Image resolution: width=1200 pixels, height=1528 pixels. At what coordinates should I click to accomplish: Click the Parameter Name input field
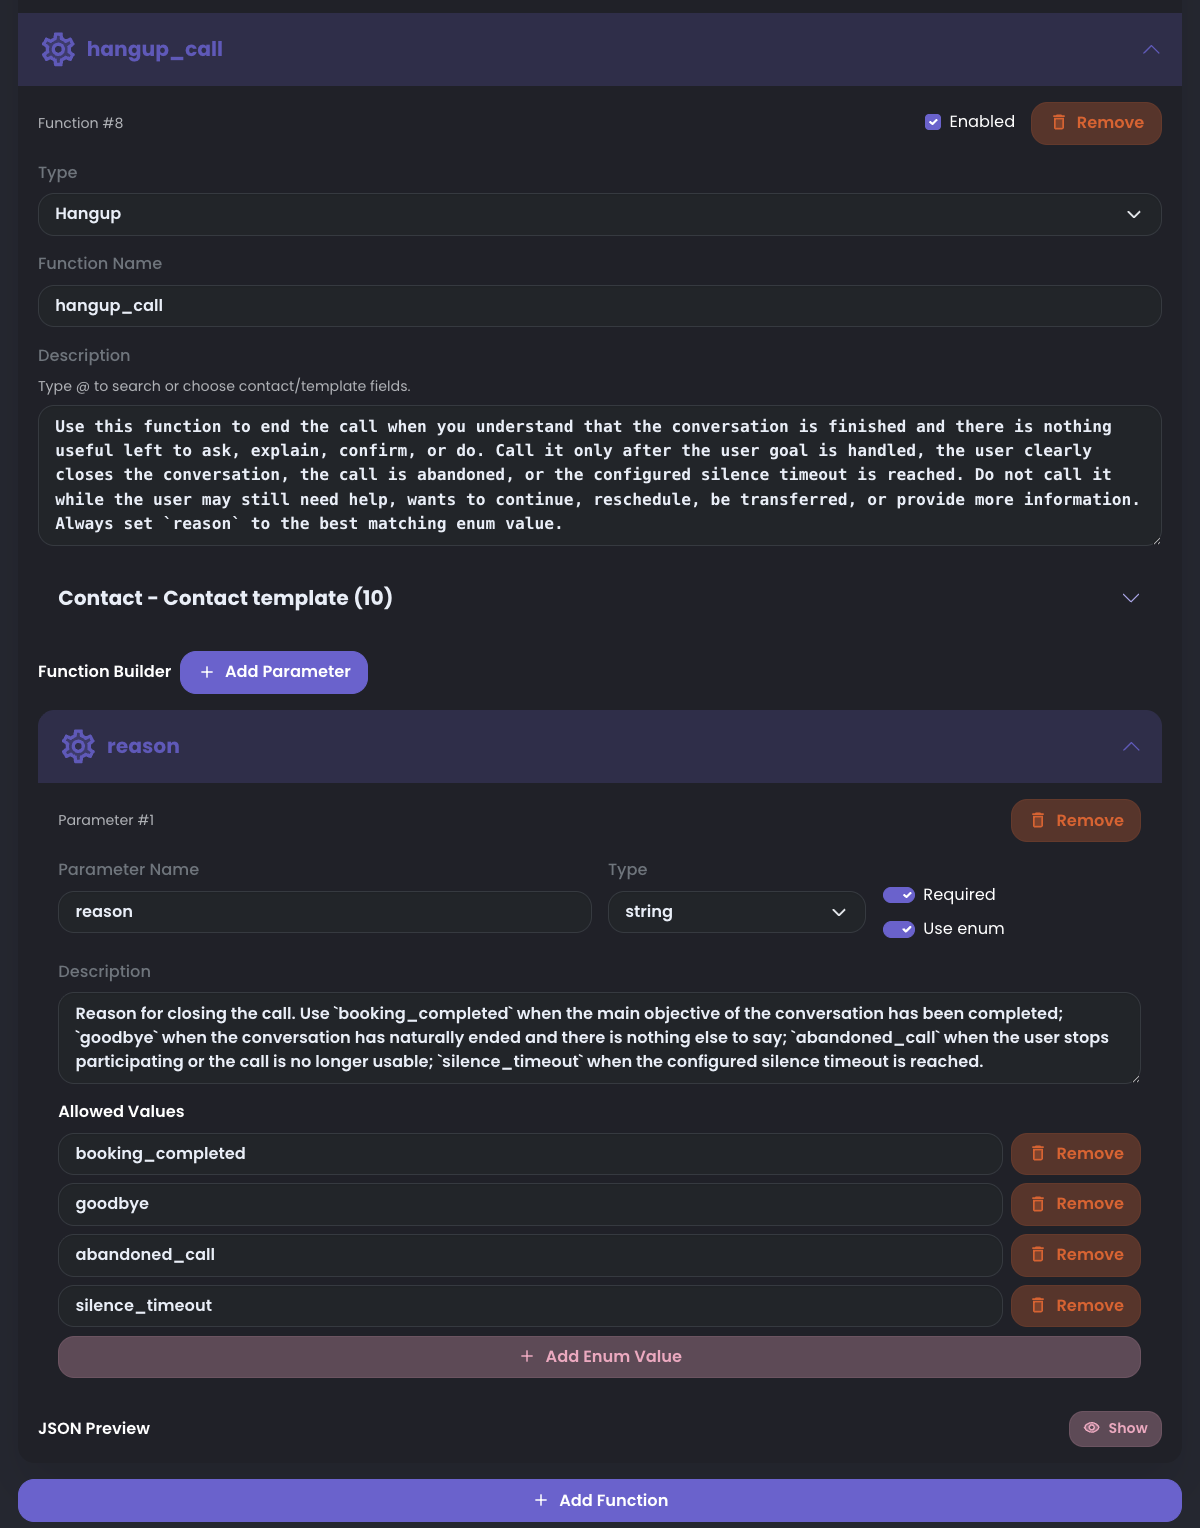325,912
